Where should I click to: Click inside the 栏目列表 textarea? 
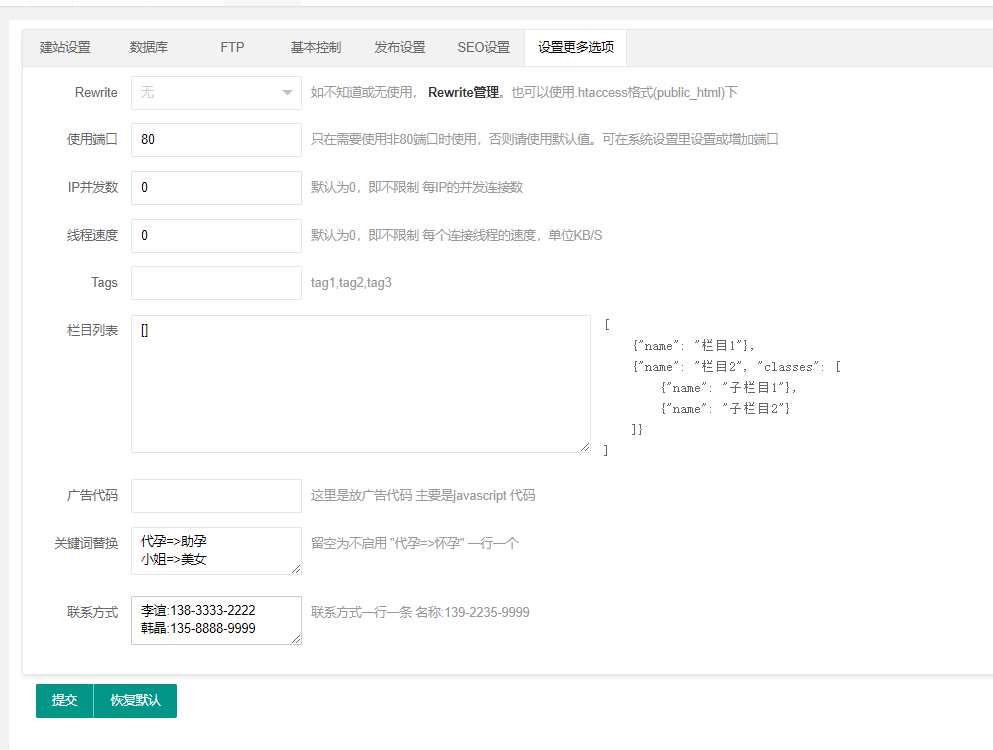(x=361, y=384)
